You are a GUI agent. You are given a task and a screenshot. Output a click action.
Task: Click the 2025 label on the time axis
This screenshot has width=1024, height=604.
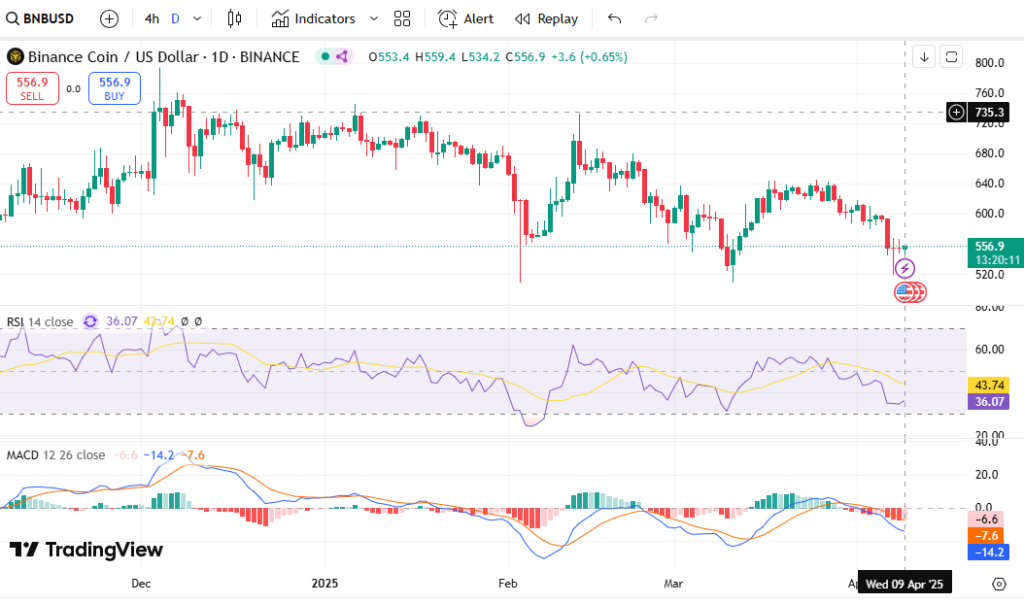point(325,583)
